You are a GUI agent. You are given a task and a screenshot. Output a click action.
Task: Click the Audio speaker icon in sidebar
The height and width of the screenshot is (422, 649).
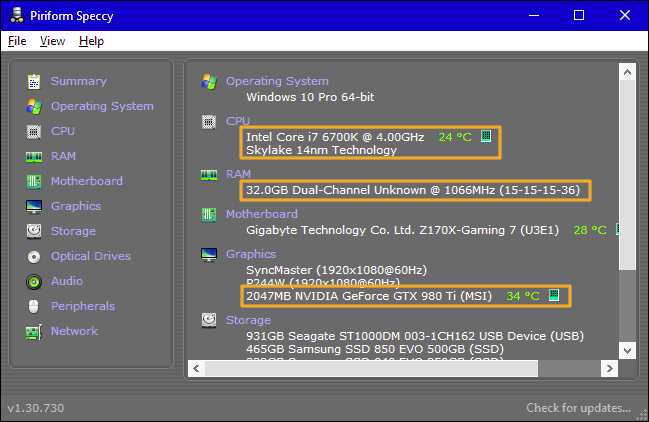coord(34,282)
